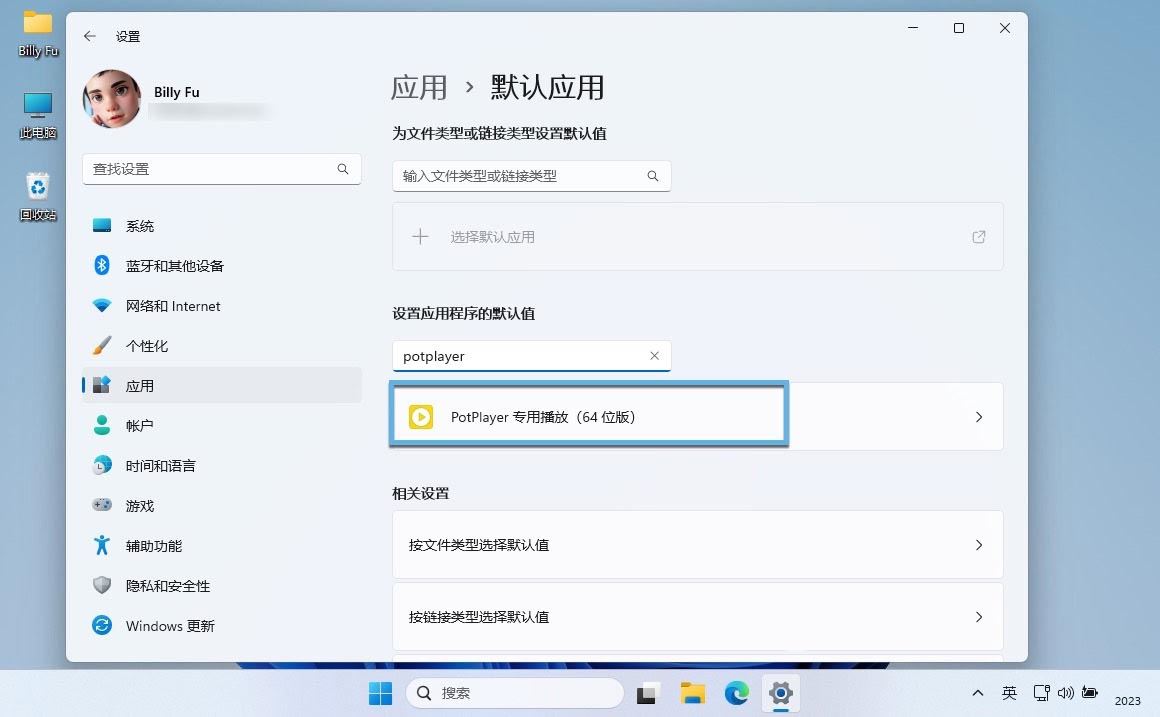Go to Windows 更新 section
1160x717 pixels.
(x=170, y=626)
